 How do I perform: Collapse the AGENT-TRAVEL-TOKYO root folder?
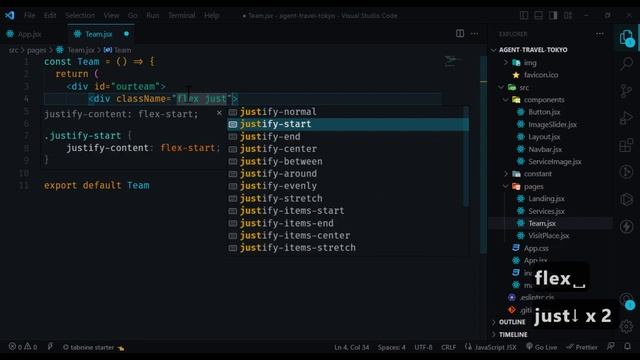533,50
